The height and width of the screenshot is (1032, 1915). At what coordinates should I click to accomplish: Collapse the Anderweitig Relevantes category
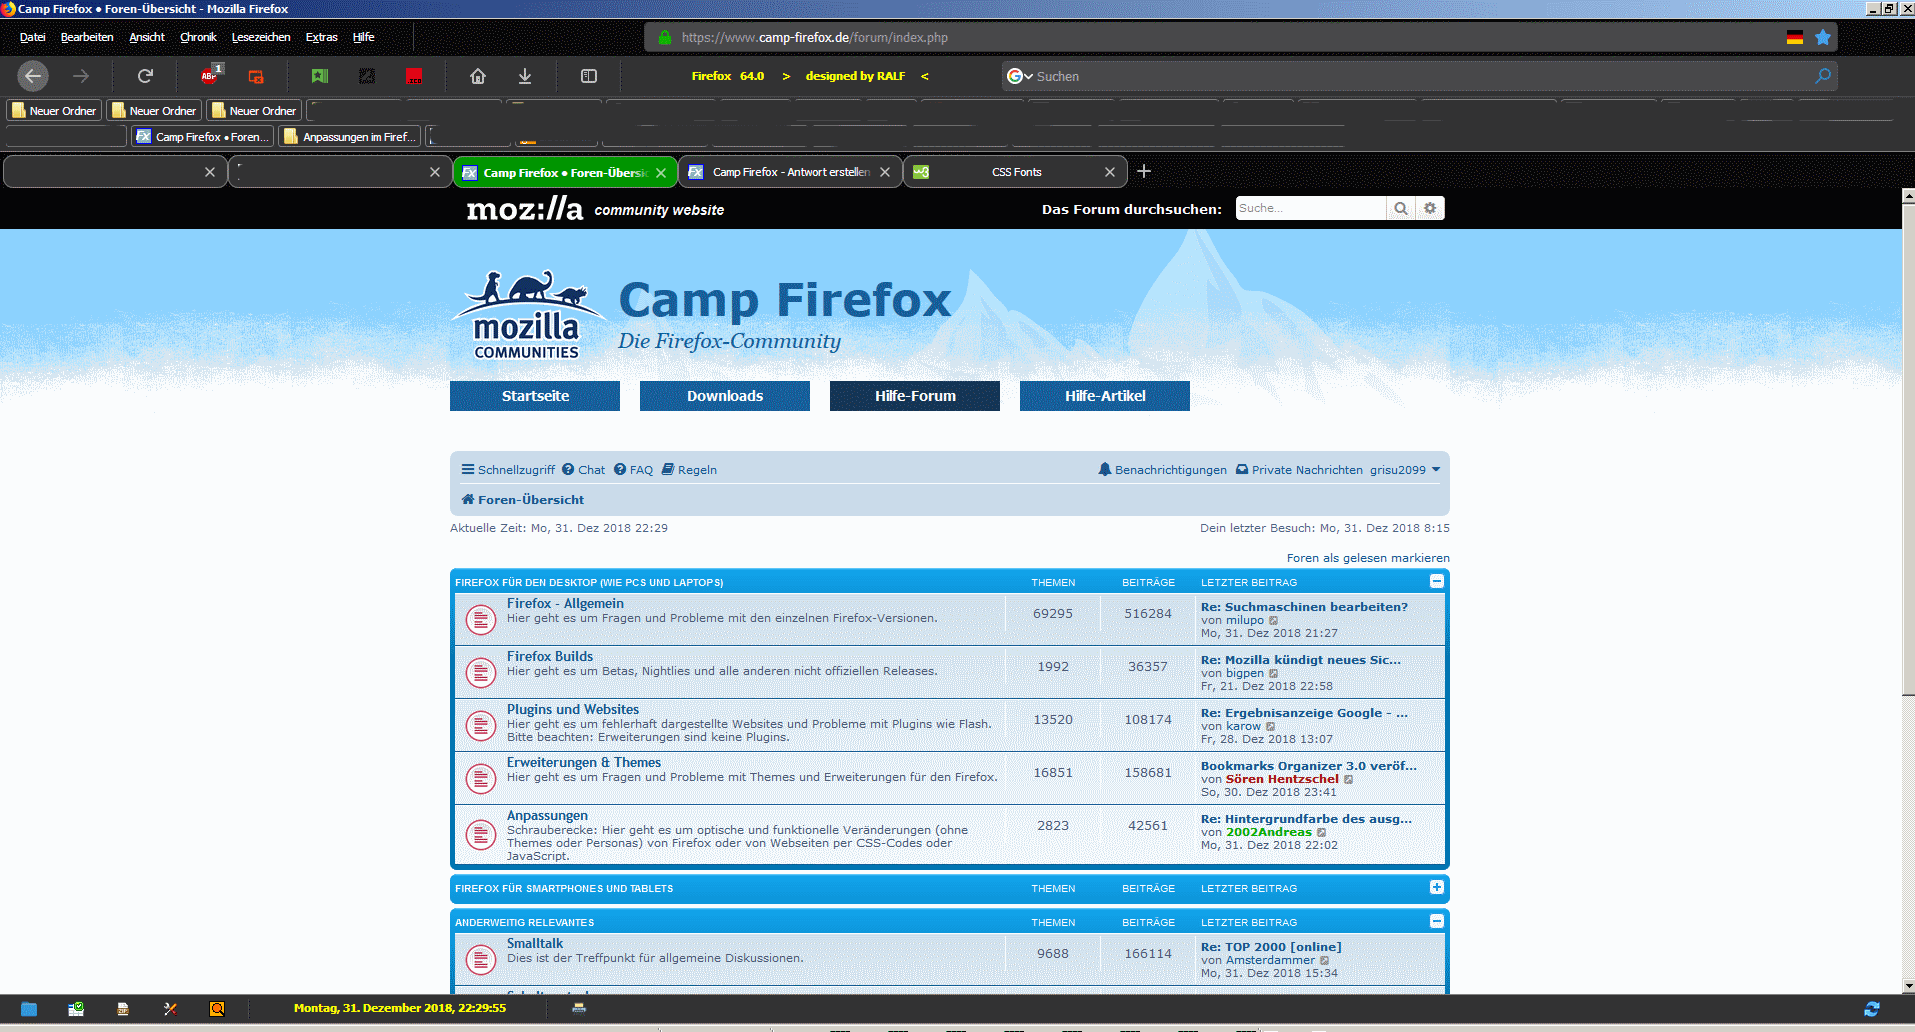[x=1437, y=921]
